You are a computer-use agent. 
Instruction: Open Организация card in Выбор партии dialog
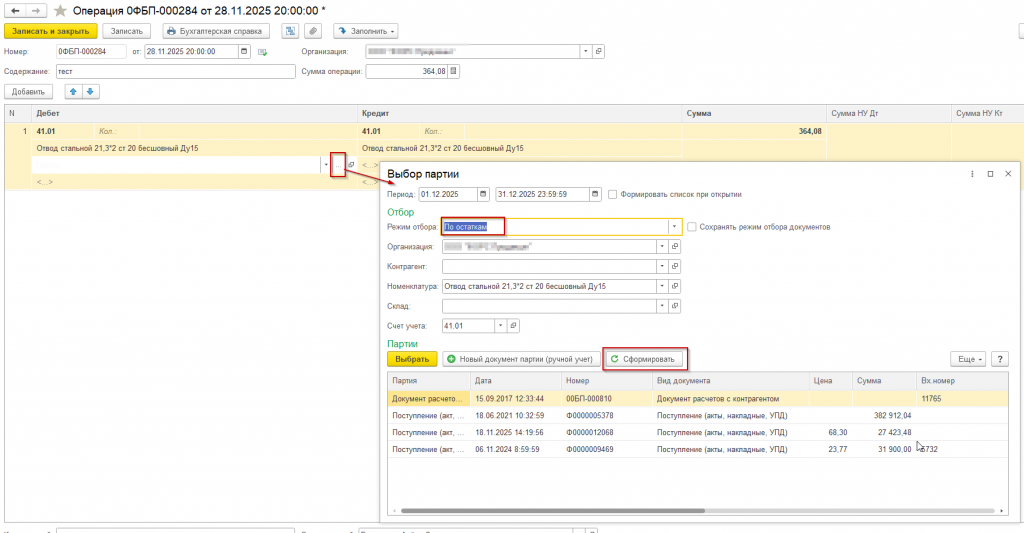click(675, 246)
